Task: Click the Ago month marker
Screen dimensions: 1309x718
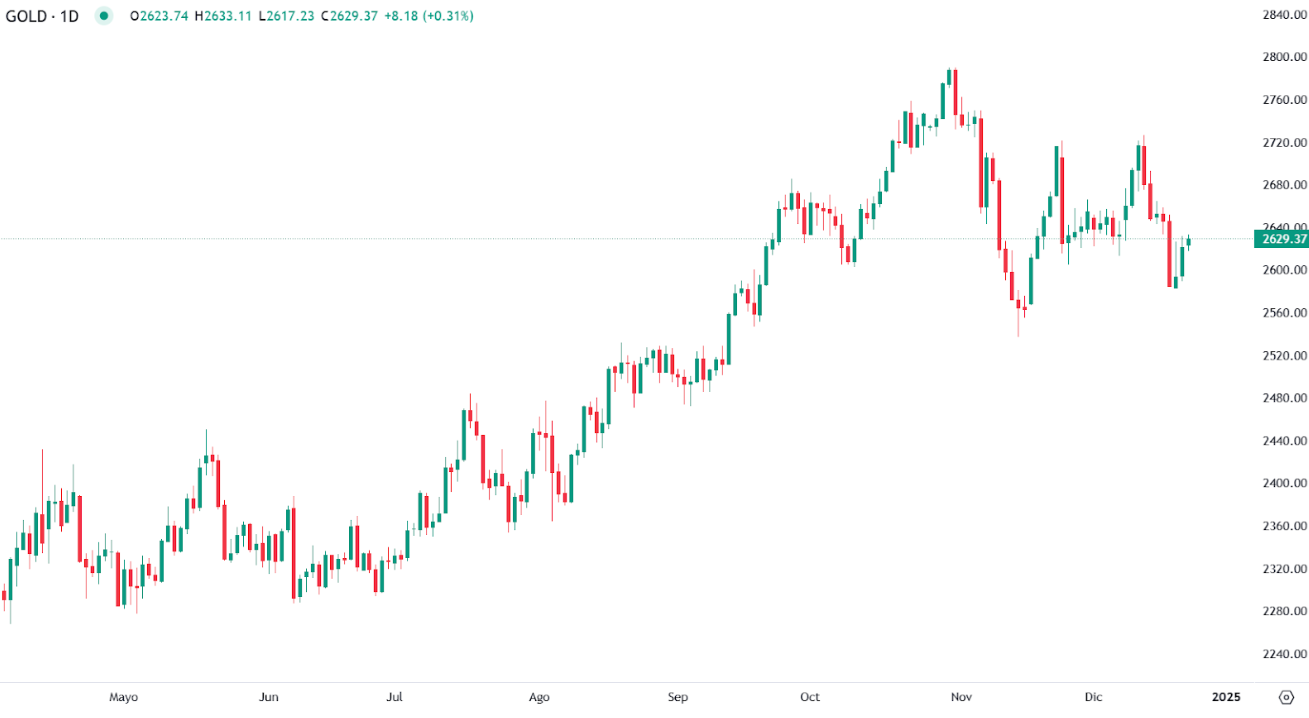Action: [539, 697]
